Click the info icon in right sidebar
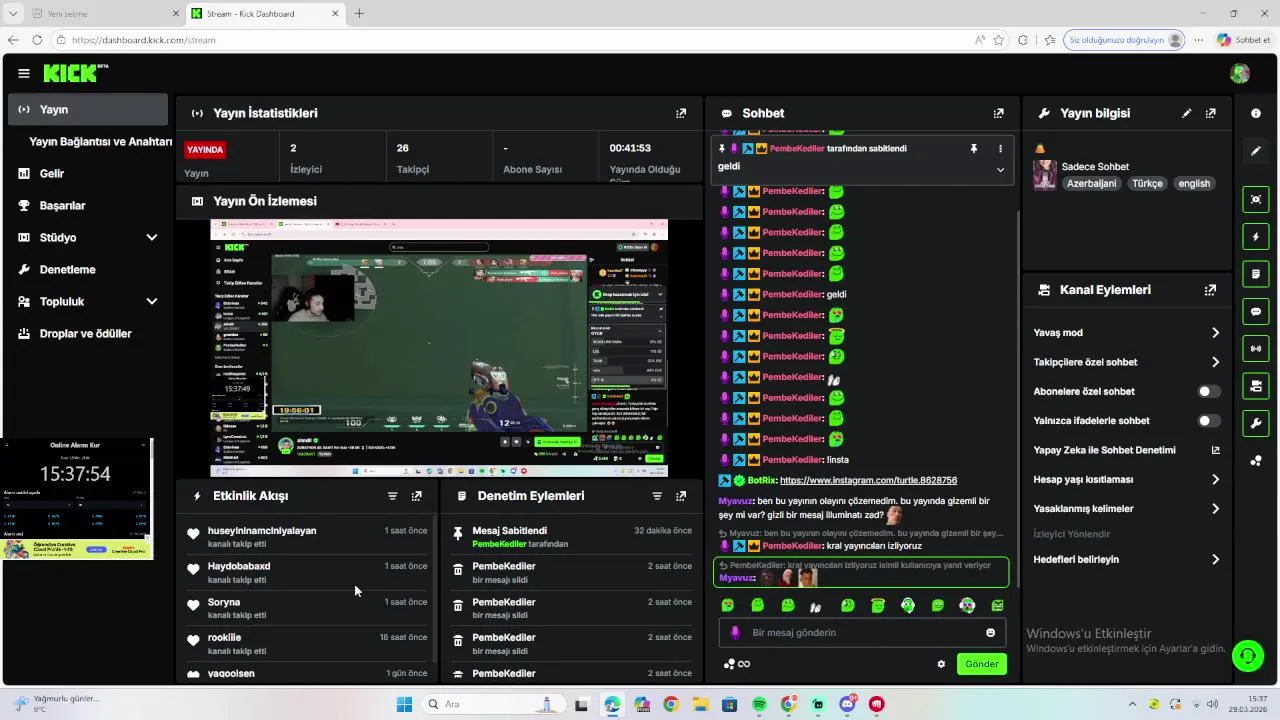 pyautogui.click(x=1256, y=113)
